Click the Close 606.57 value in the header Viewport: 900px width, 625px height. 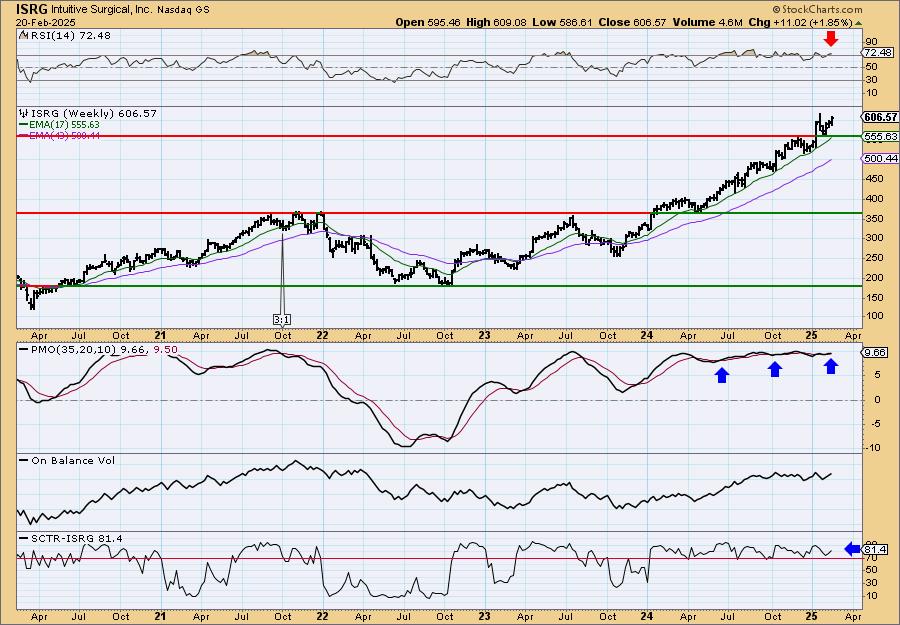click(632, 22)
